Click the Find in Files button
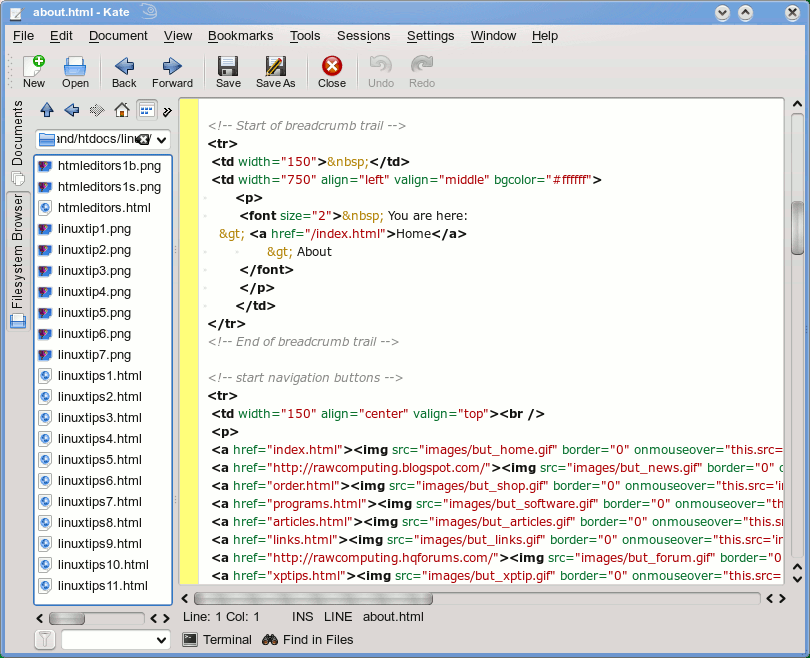This screenshot has height=658, width=810. pyautogui.click(x=308, y=640)
